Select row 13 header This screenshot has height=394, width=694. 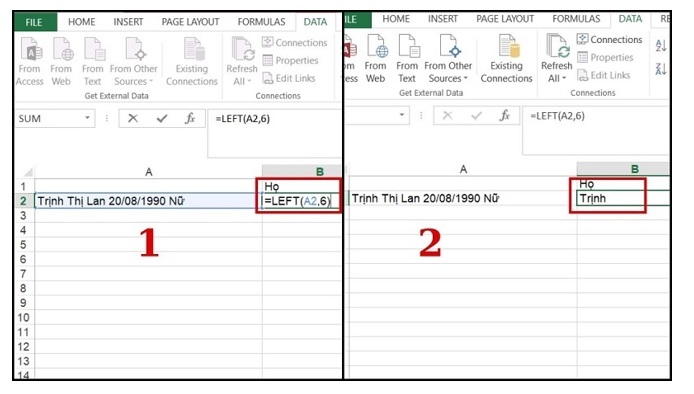24,361
